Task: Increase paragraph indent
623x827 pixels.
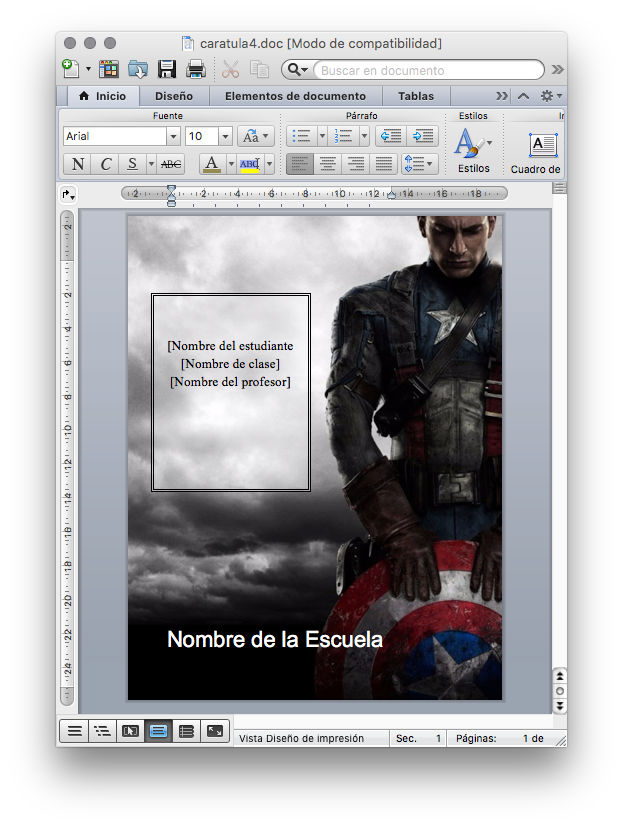Action: (423, 136)
